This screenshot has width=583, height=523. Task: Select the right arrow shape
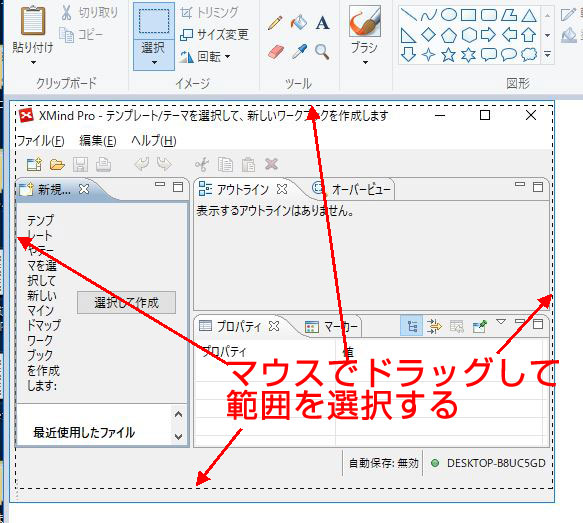pyautogui.click(x=488, y=35)
